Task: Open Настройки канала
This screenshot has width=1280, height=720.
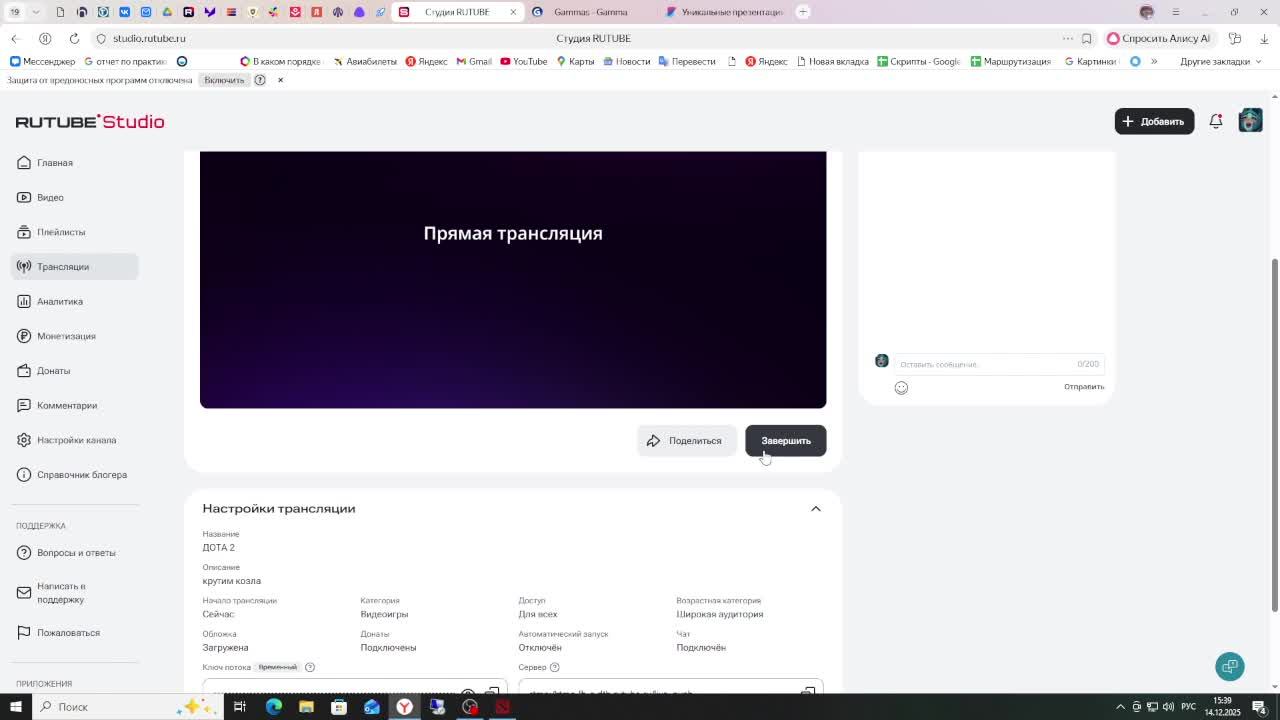Action: coord(76,440)
